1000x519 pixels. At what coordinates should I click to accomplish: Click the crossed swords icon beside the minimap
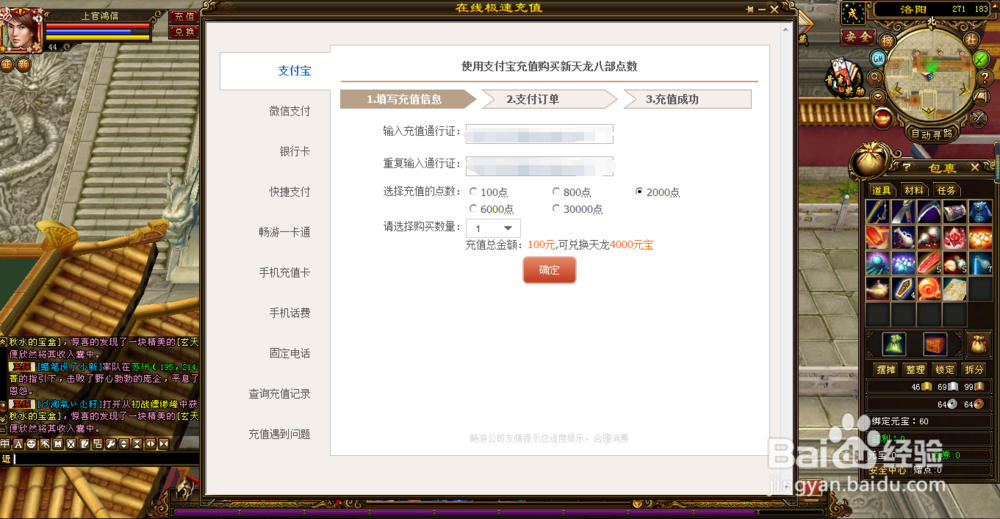[x=979, y=118]
